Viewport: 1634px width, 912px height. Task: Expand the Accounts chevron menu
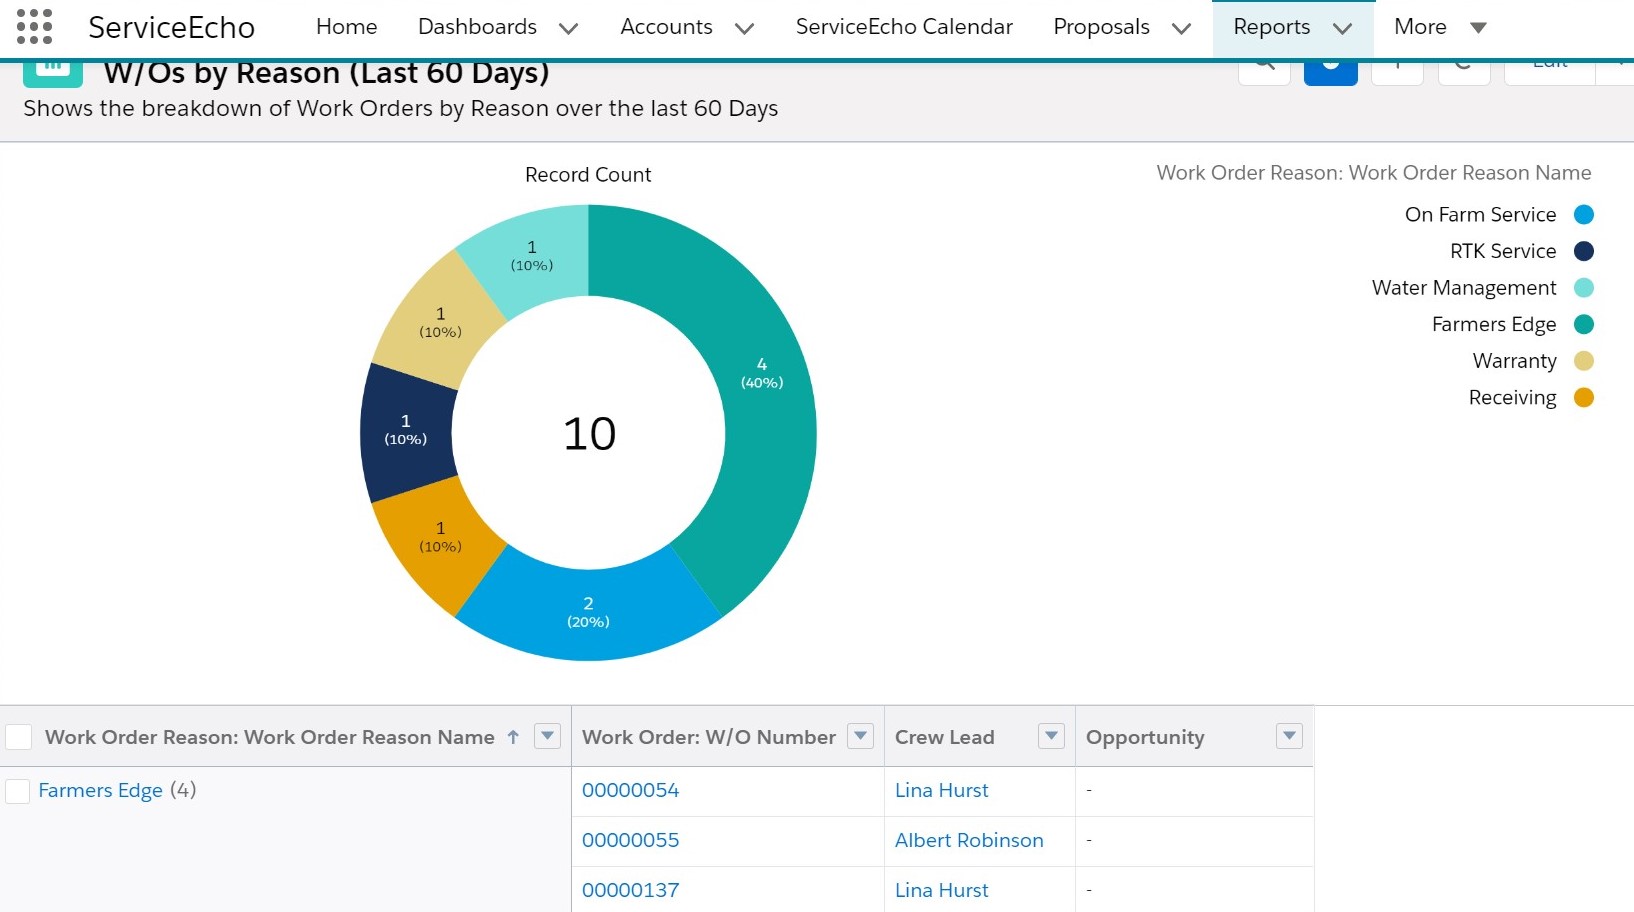744,28
